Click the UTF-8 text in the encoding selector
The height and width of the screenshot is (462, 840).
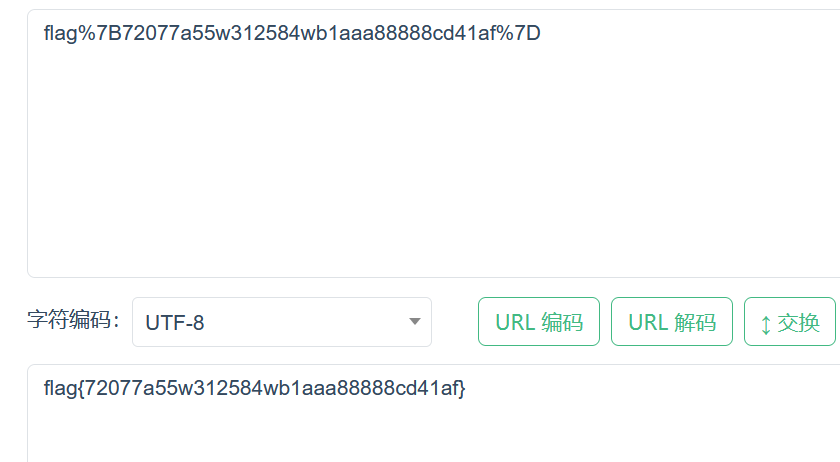coord(175,323)
